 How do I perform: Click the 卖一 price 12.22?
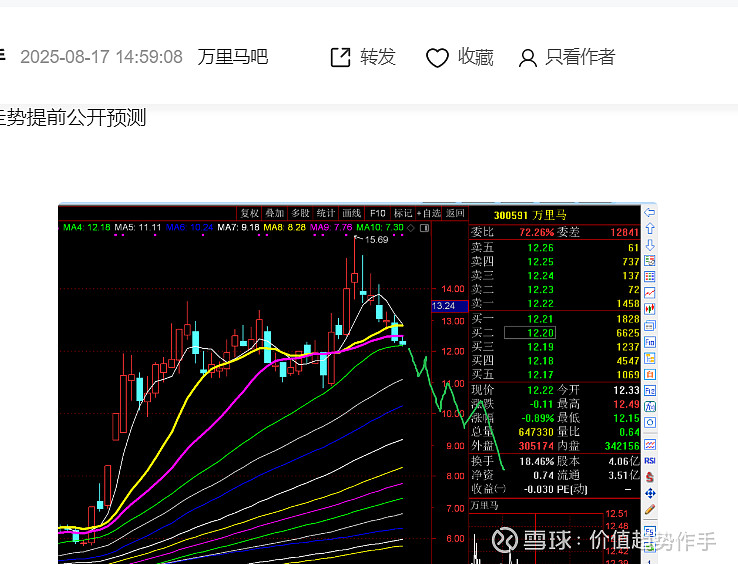(x=540, y=304)
